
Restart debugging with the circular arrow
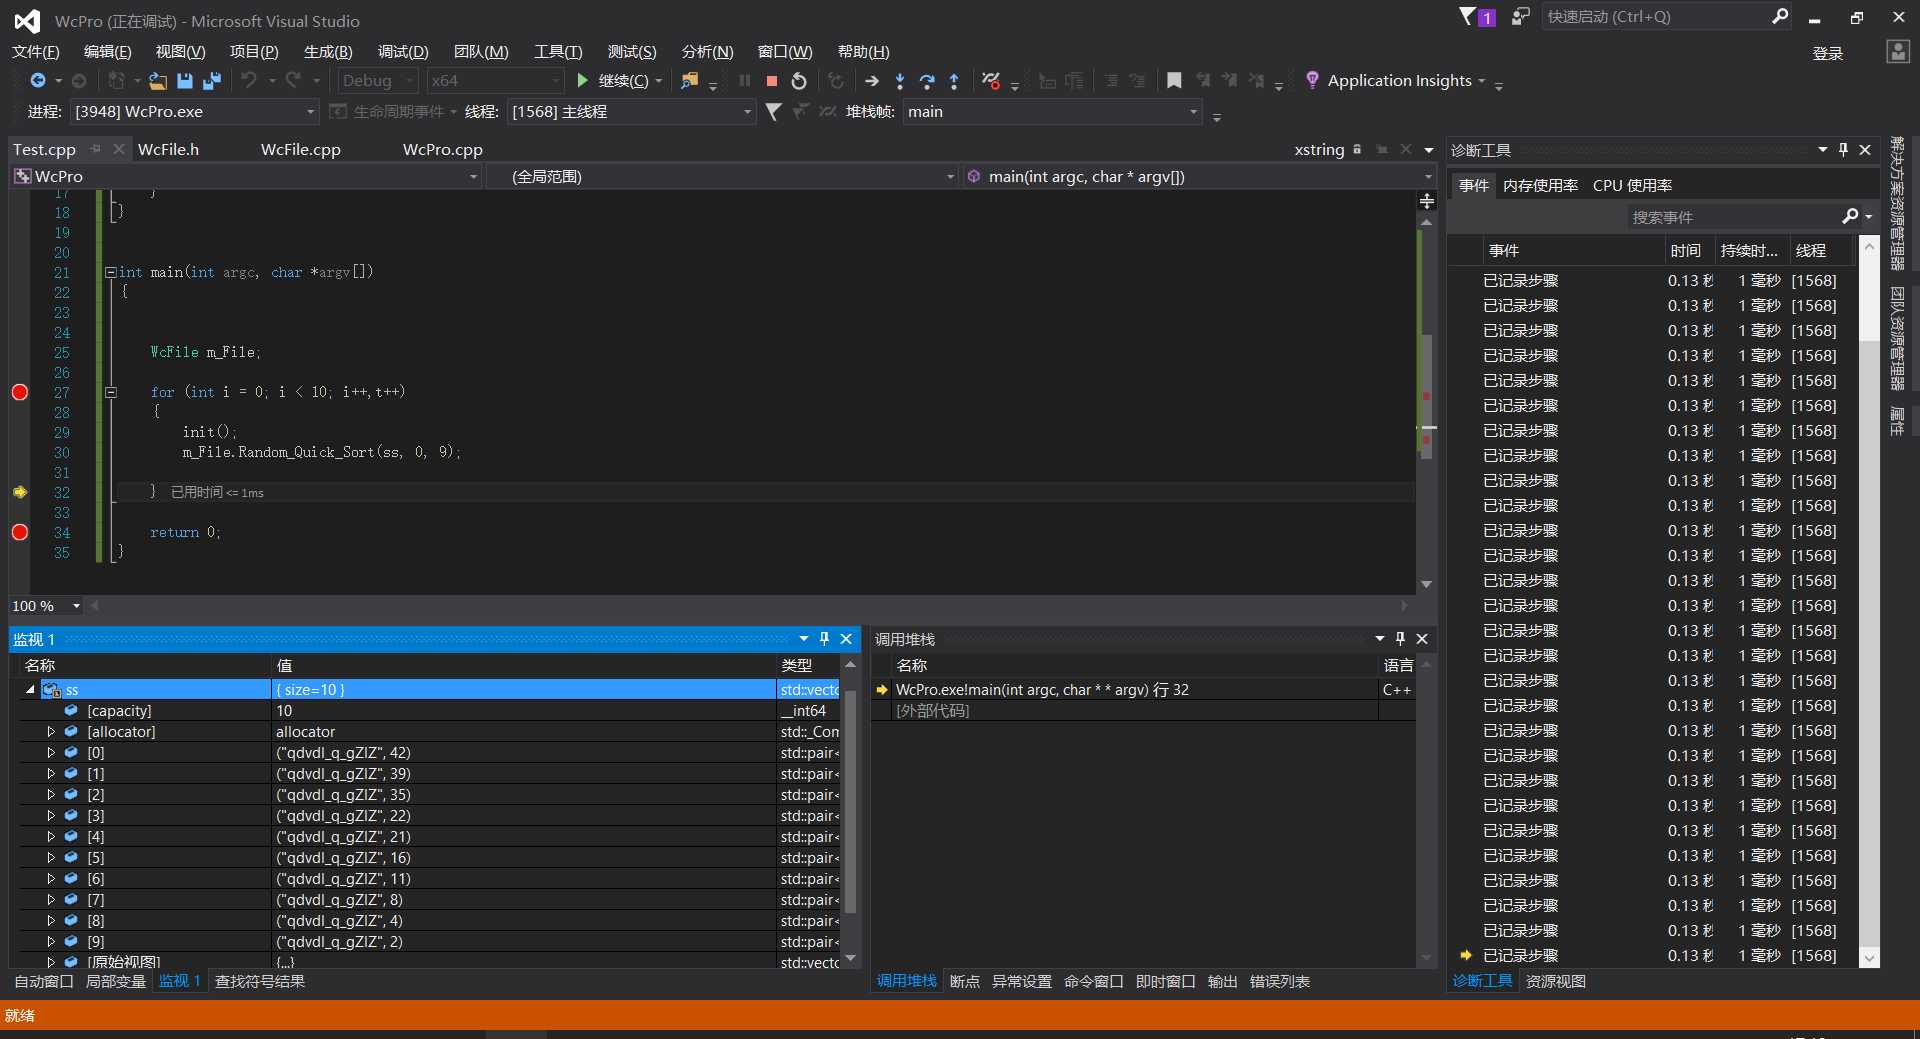(799, 81)
